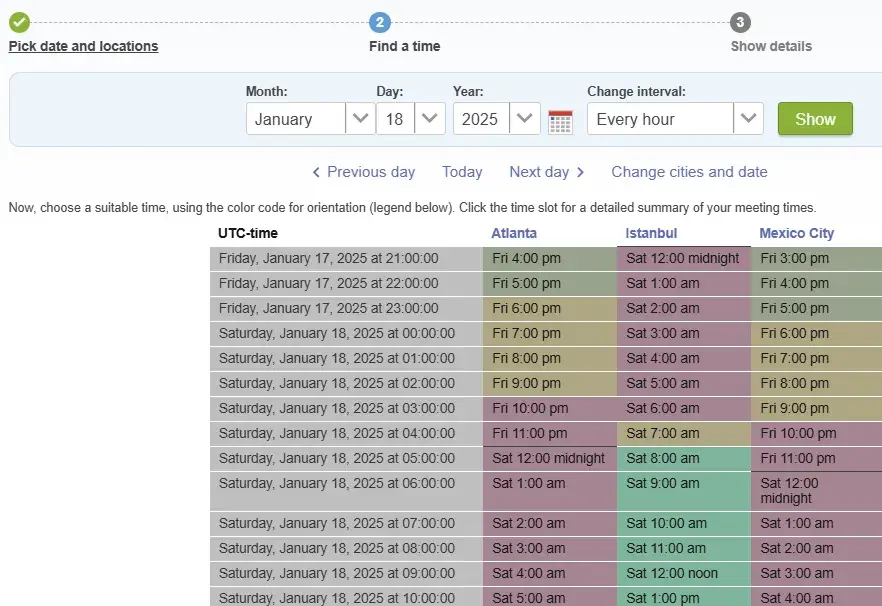Go back to Pick date and locations

click(83, 46)
